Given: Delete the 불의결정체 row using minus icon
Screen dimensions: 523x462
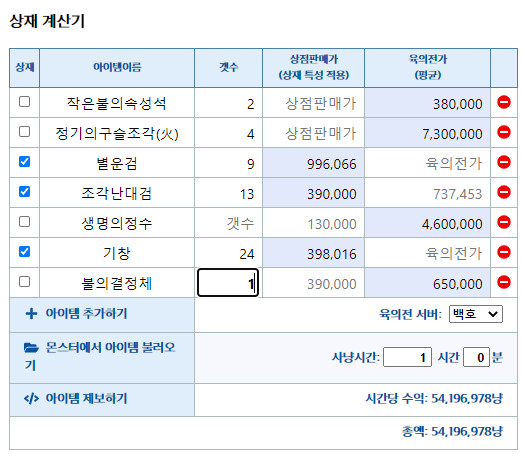Looking at the screenshot, I should [504, 282].
